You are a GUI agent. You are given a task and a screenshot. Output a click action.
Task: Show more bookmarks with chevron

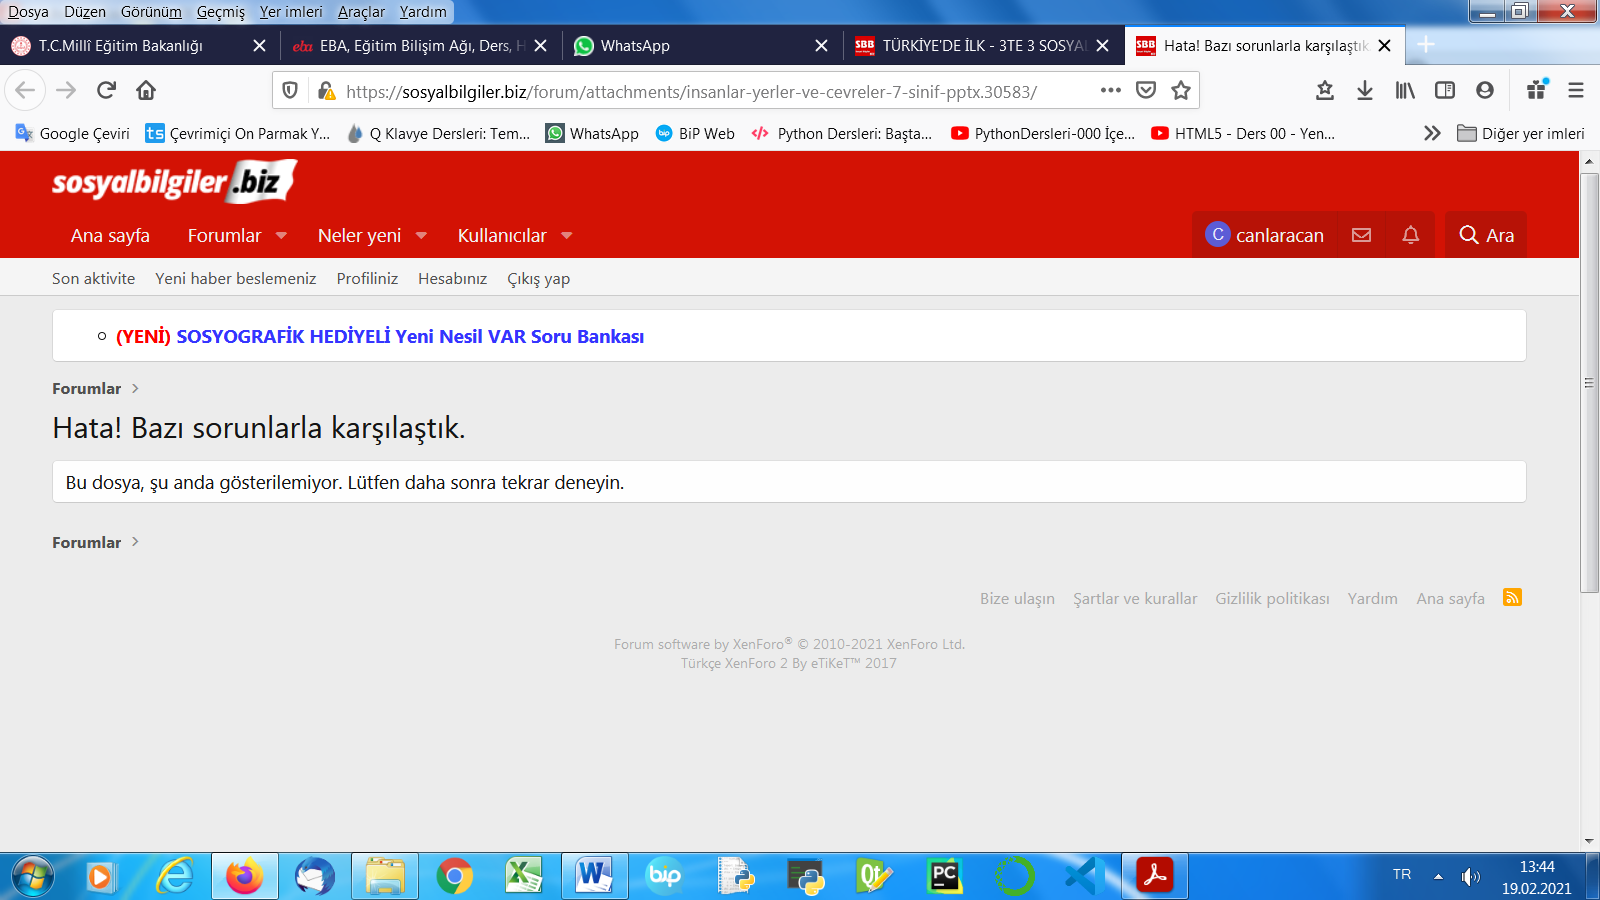[x=1432, y=133]
